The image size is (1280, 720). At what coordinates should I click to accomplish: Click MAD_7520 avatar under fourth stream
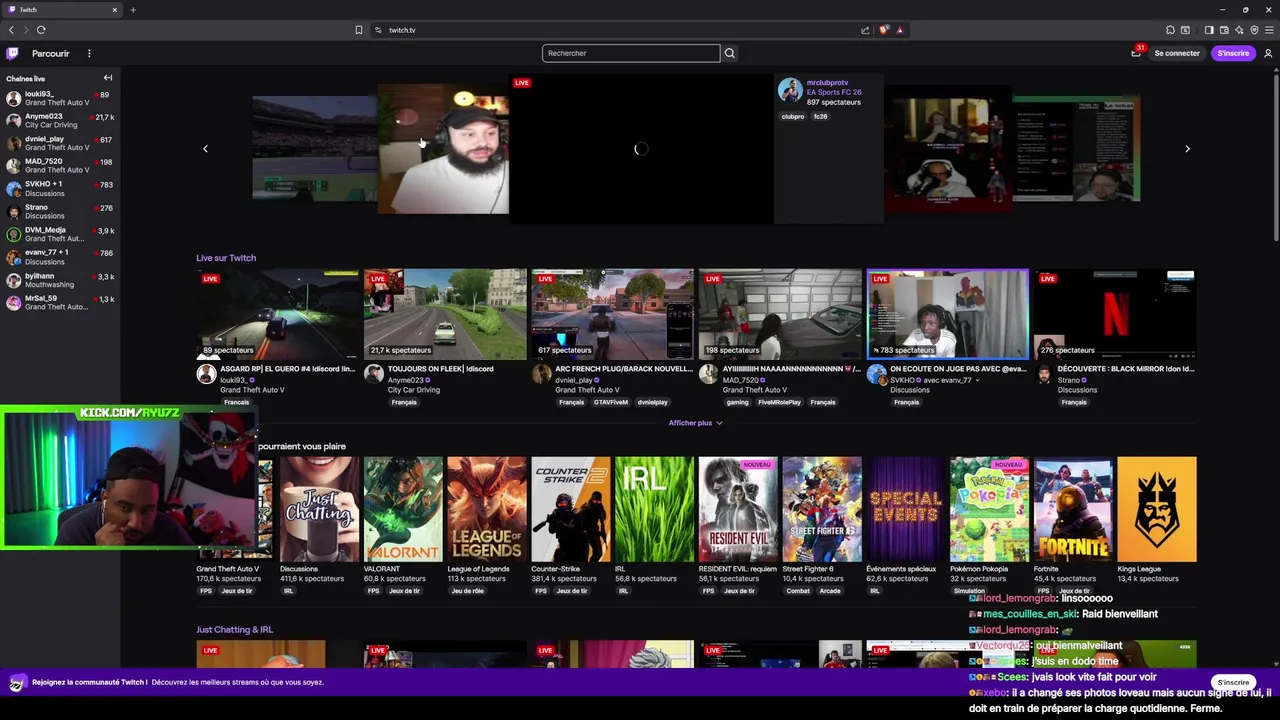(x=709, y=374)
